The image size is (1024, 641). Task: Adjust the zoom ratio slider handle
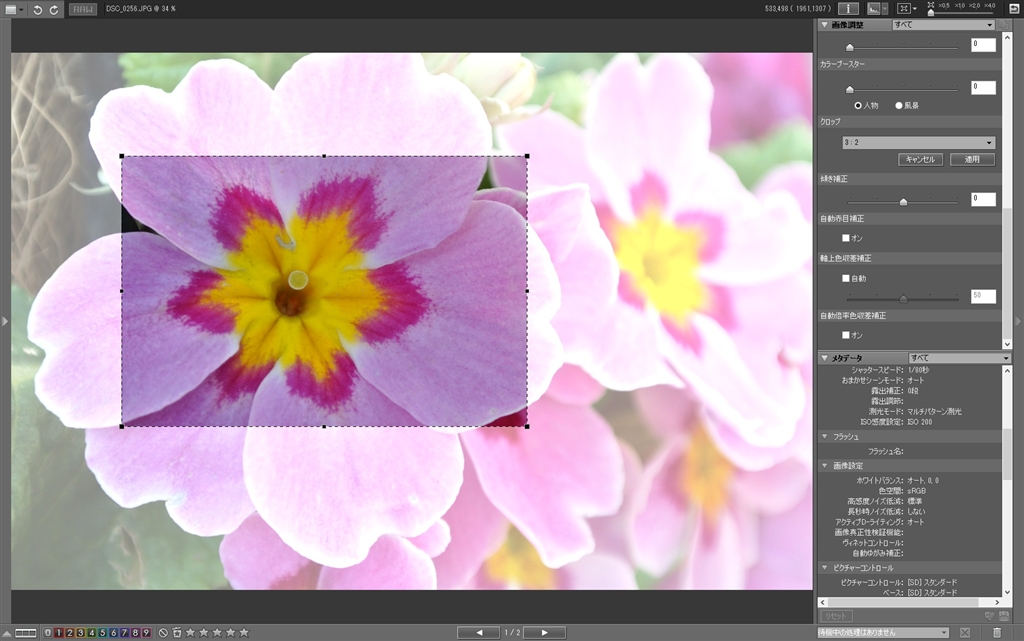pos(931,12)
